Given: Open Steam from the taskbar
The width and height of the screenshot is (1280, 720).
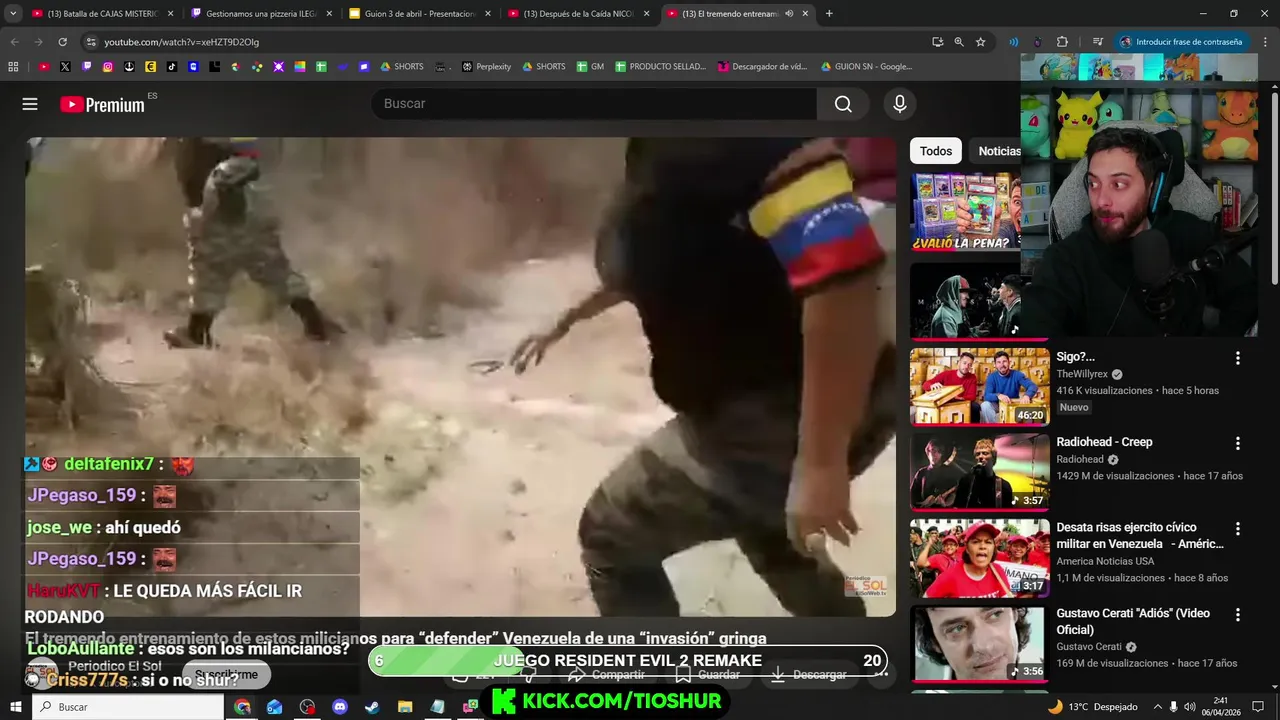Looking at the screenshot, I should [x=372, y=707].
